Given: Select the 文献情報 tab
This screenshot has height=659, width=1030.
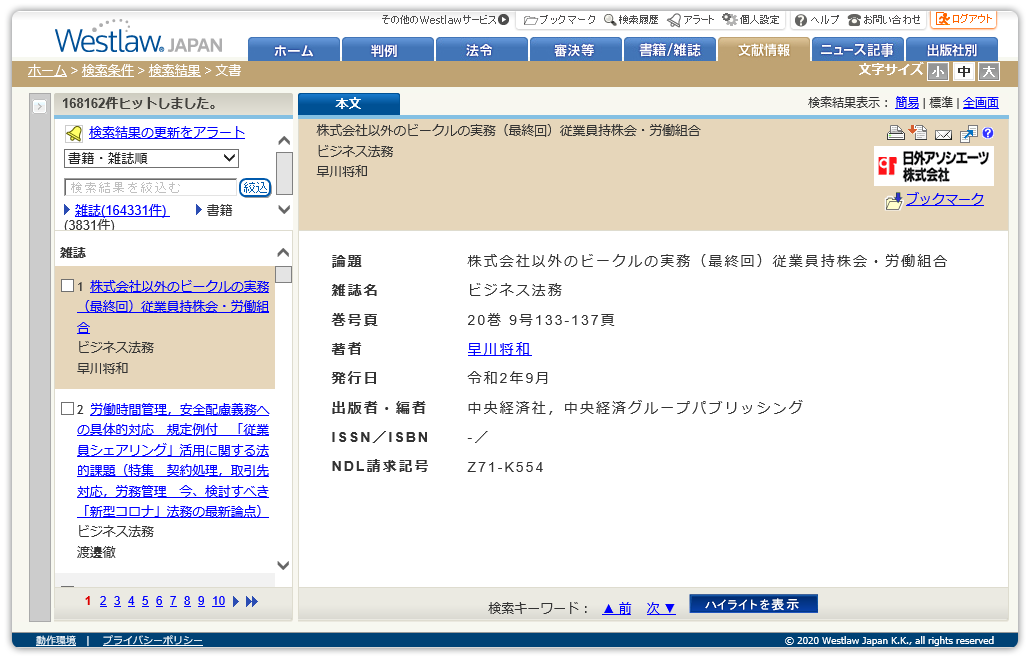Looking at the screenshot, I should [x=763, y=47].
